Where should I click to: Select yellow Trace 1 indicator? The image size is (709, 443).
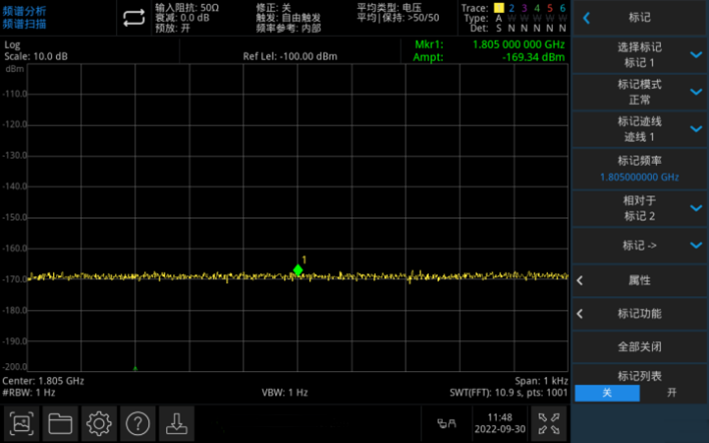(499, 8)
